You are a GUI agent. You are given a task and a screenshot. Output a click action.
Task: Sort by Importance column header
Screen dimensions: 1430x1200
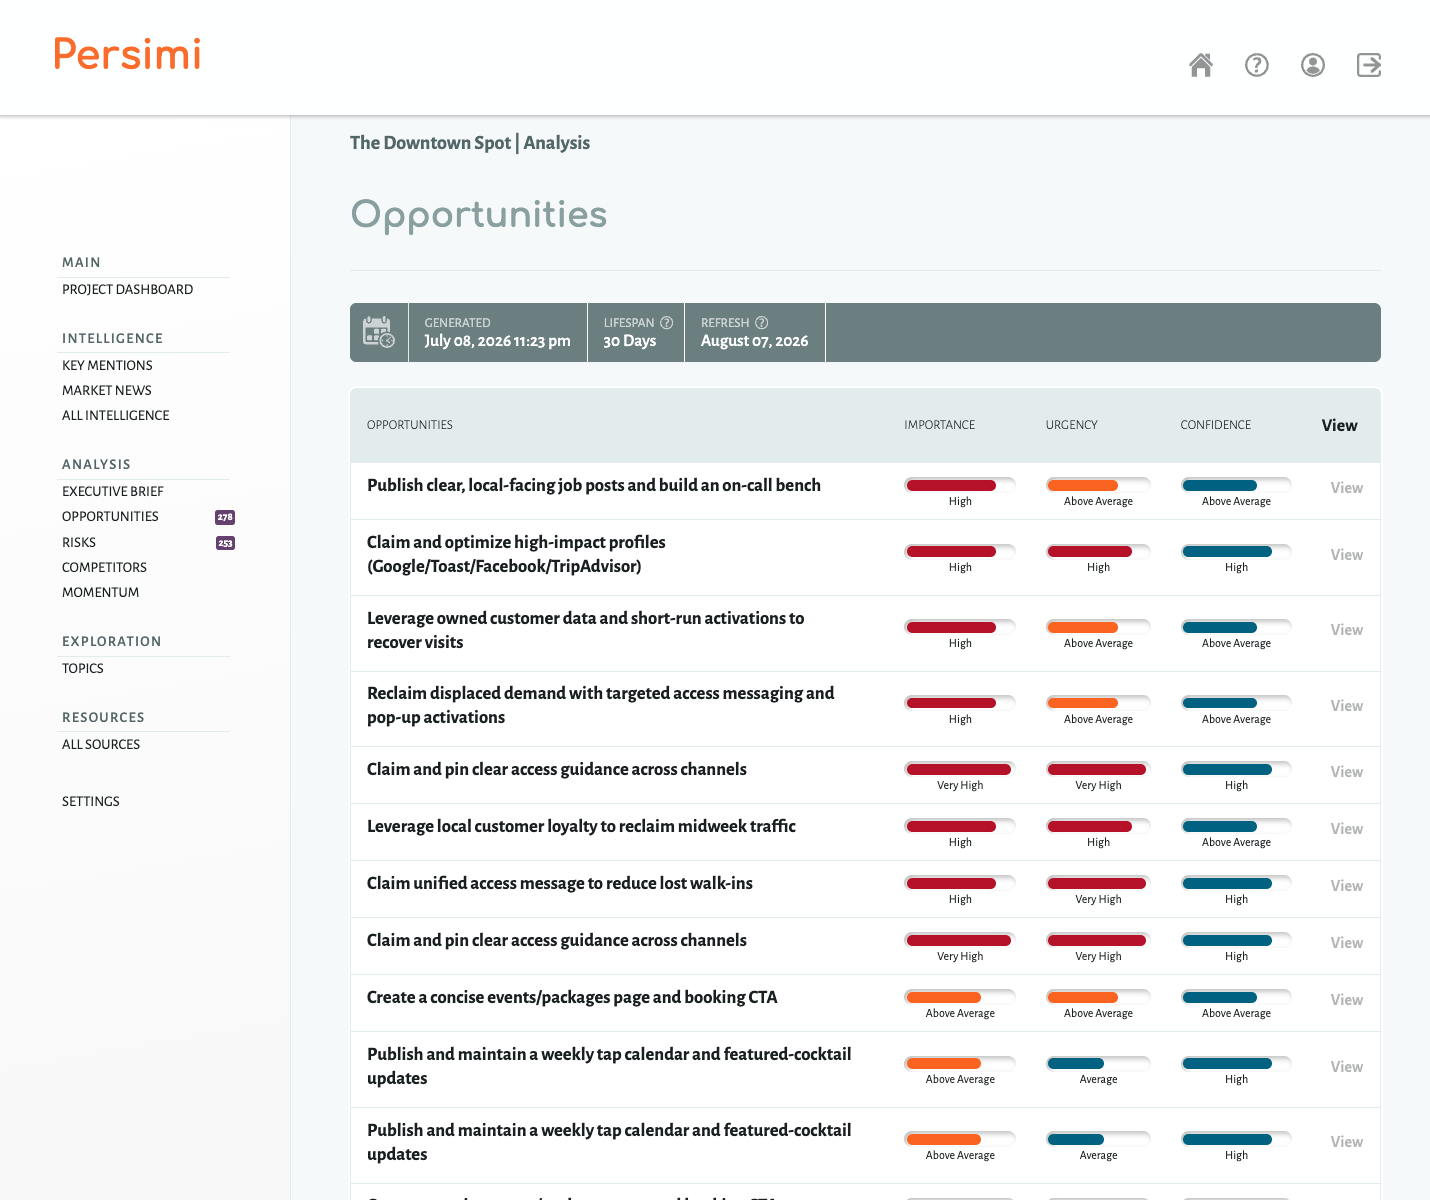pyautogui.click(x=939, y=425)
